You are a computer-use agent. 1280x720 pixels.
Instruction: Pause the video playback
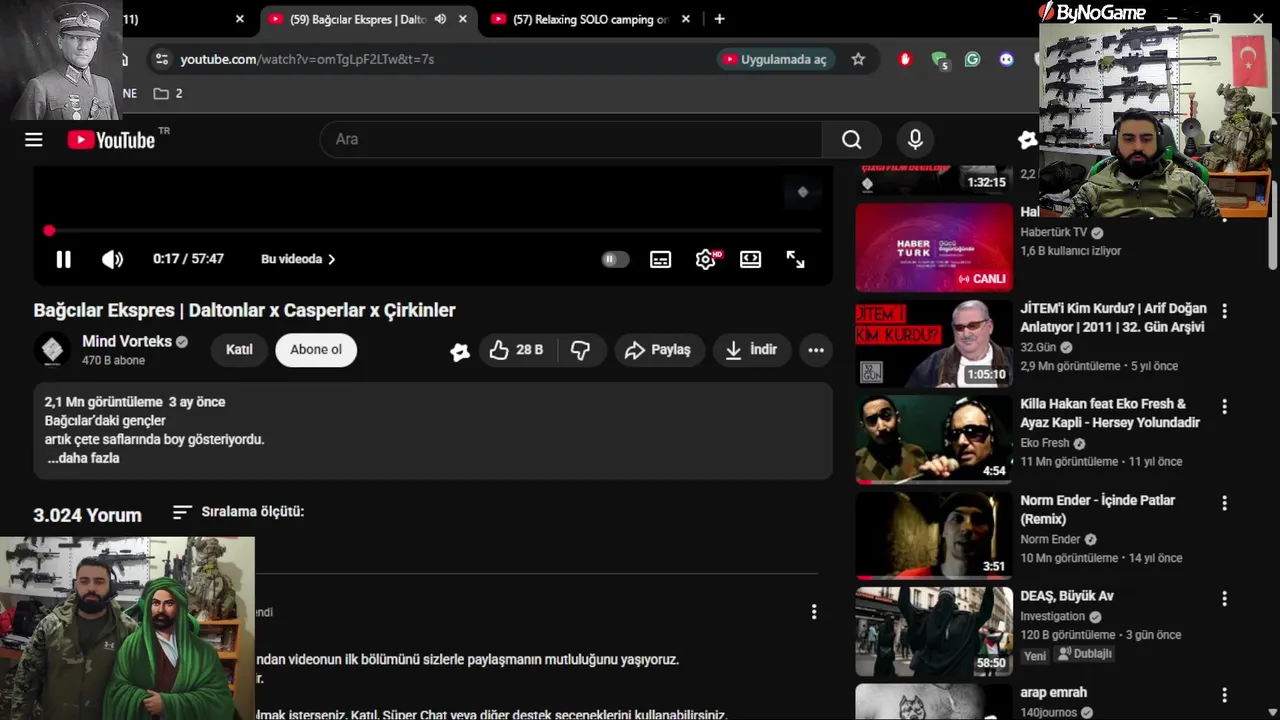click(63, 259)
